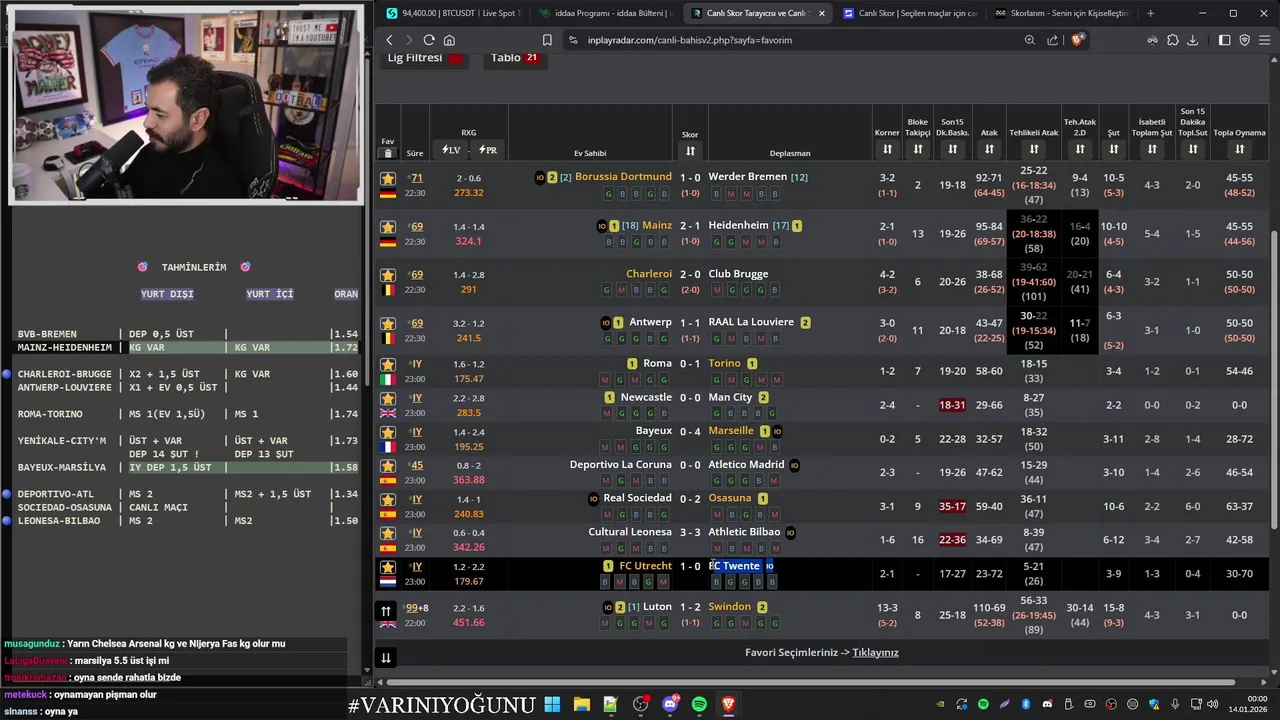Screen dimensions: 1280x720
Task: Open the browser downloads icon
Action: point(1192,40)
